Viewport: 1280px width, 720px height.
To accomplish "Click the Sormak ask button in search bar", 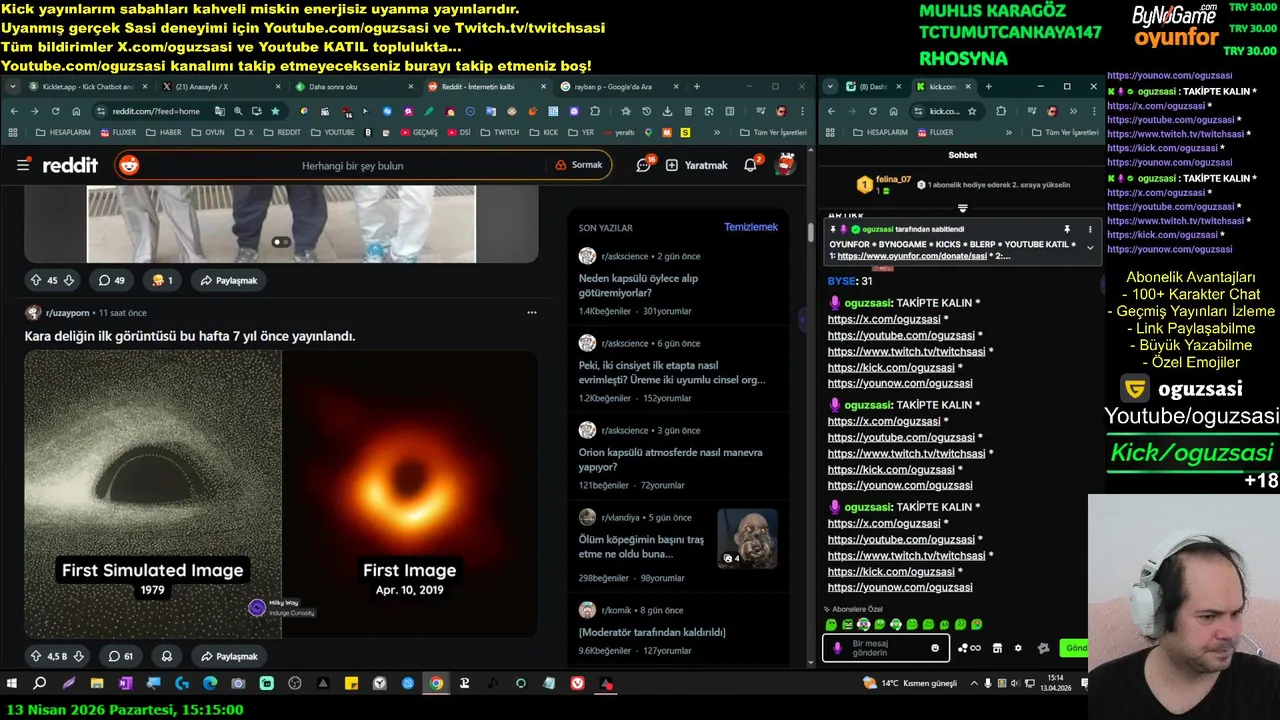I will click(579, 165).
